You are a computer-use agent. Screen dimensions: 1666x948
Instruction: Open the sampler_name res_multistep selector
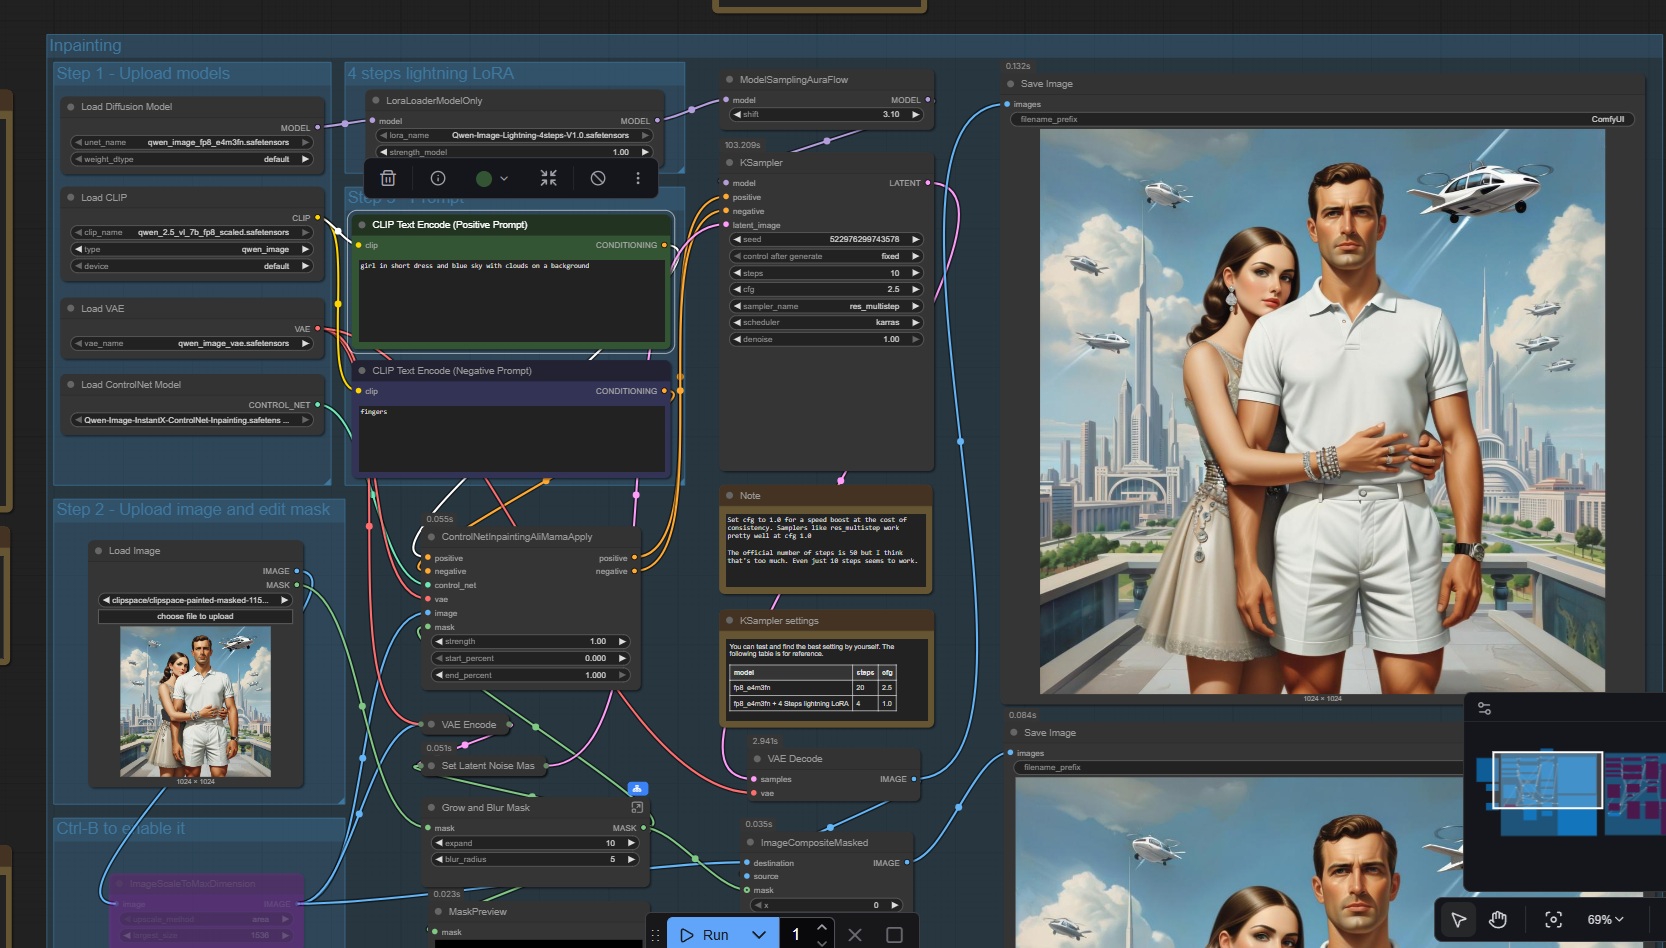826,306
